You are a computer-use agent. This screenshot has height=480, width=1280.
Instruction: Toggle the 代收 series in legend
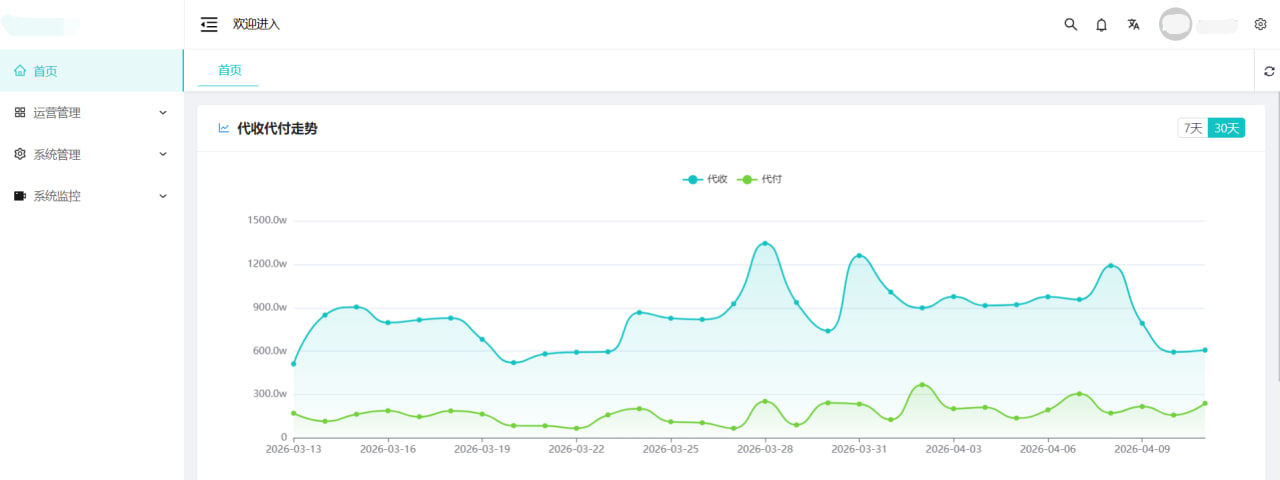click(706, 179)
